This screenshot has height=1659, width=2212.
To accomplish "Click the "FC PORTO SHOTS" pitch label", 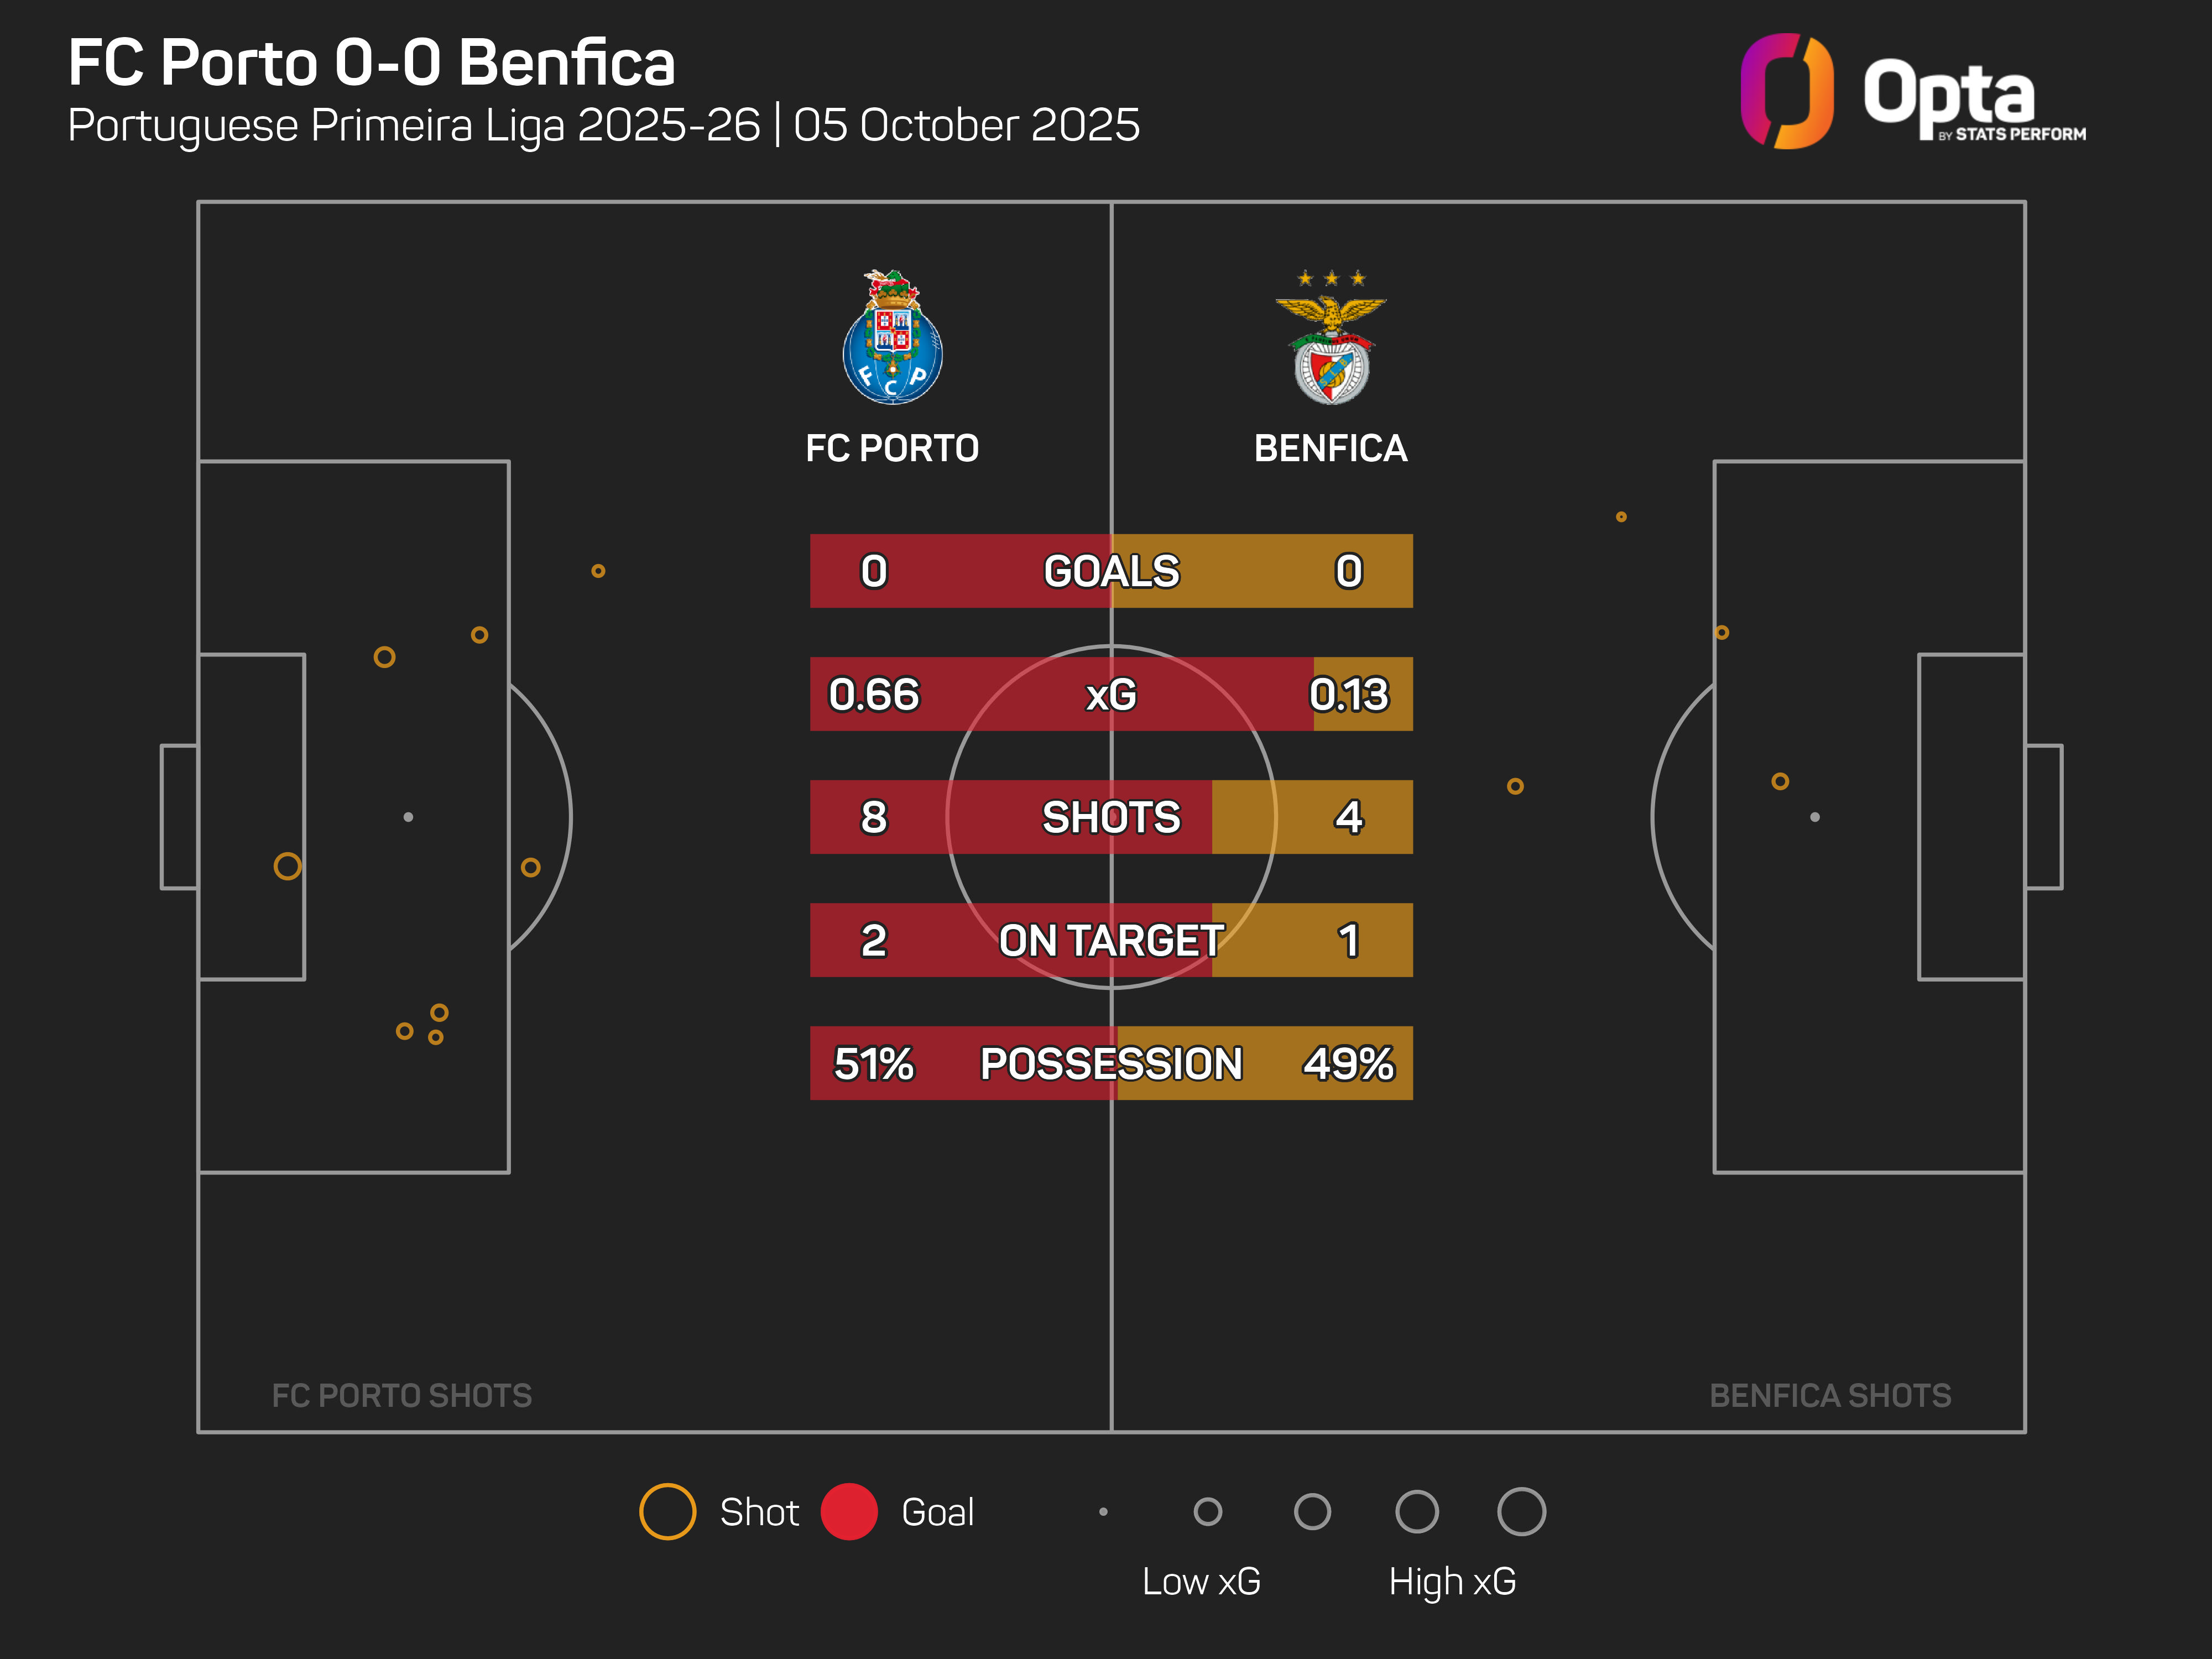I will pos(401,1395).
